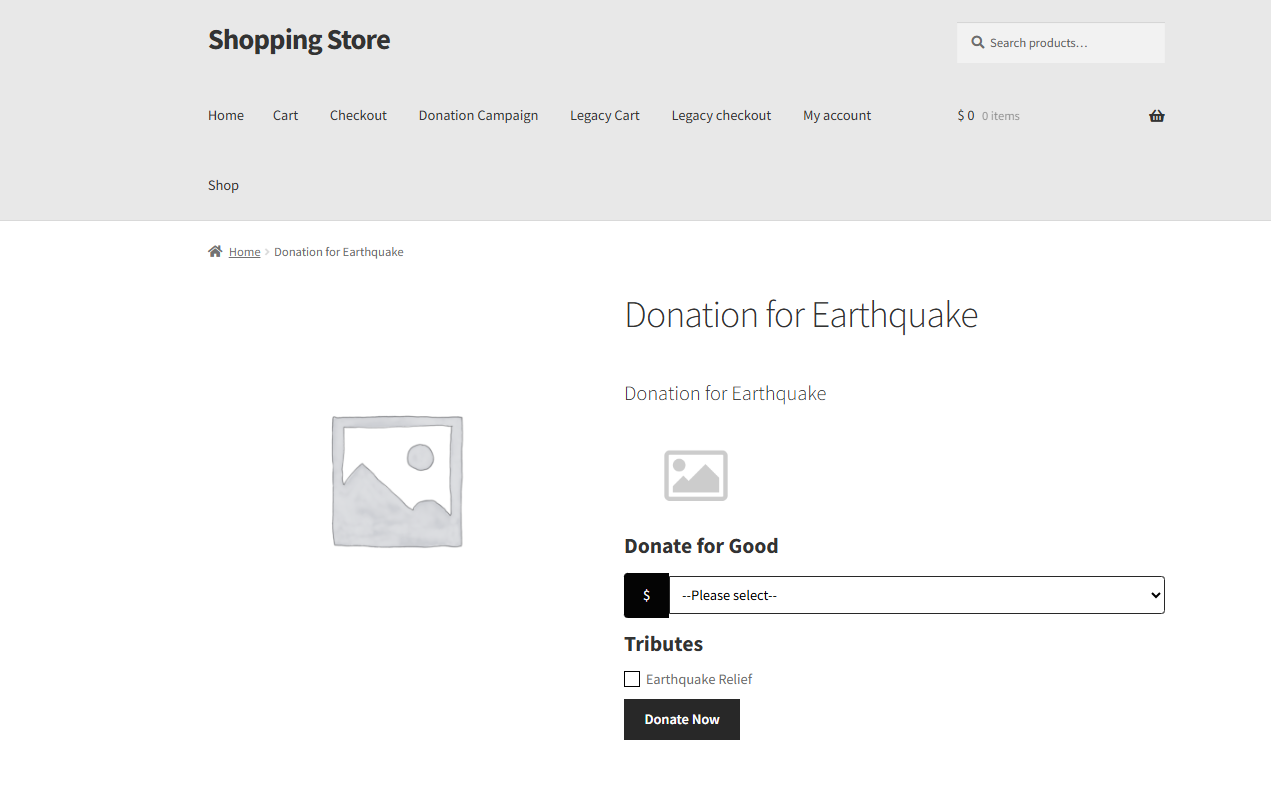
Task: Enable the Earthquake Relief checkbox
Action: point(632,679)
